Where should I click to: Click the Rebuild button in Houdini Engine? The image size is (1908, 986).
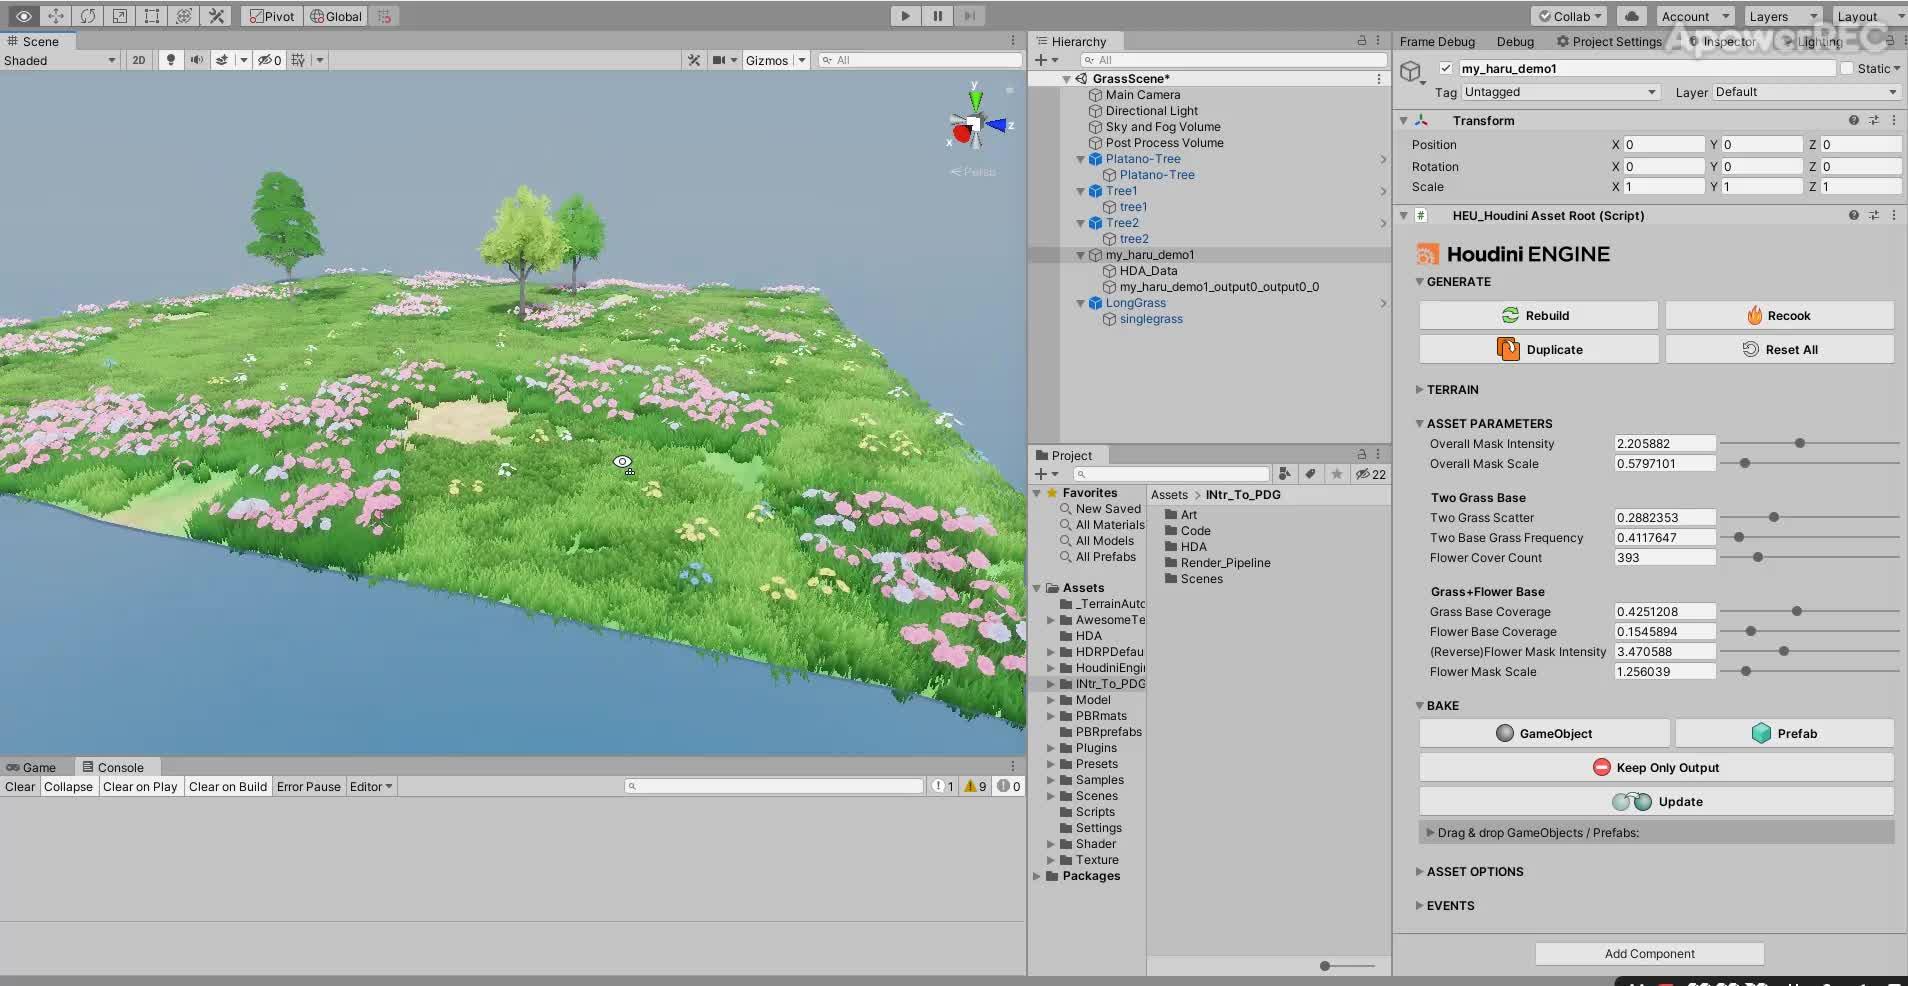coord(1538,315)
